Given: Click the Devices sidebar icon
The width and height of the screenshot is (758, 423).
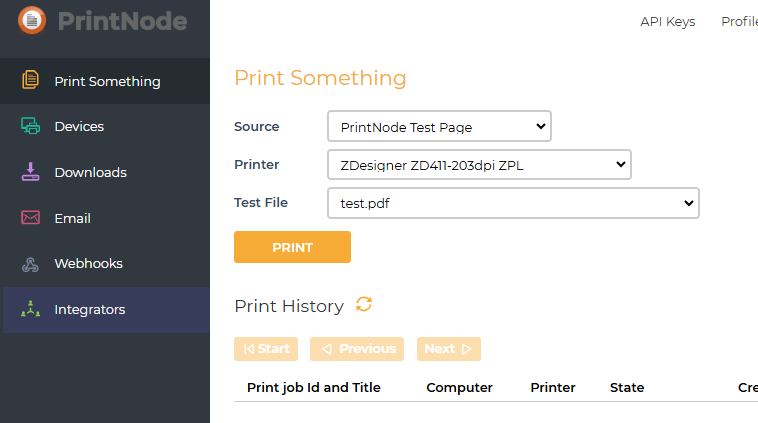Looking at the screenshot, I should [31, 127].
